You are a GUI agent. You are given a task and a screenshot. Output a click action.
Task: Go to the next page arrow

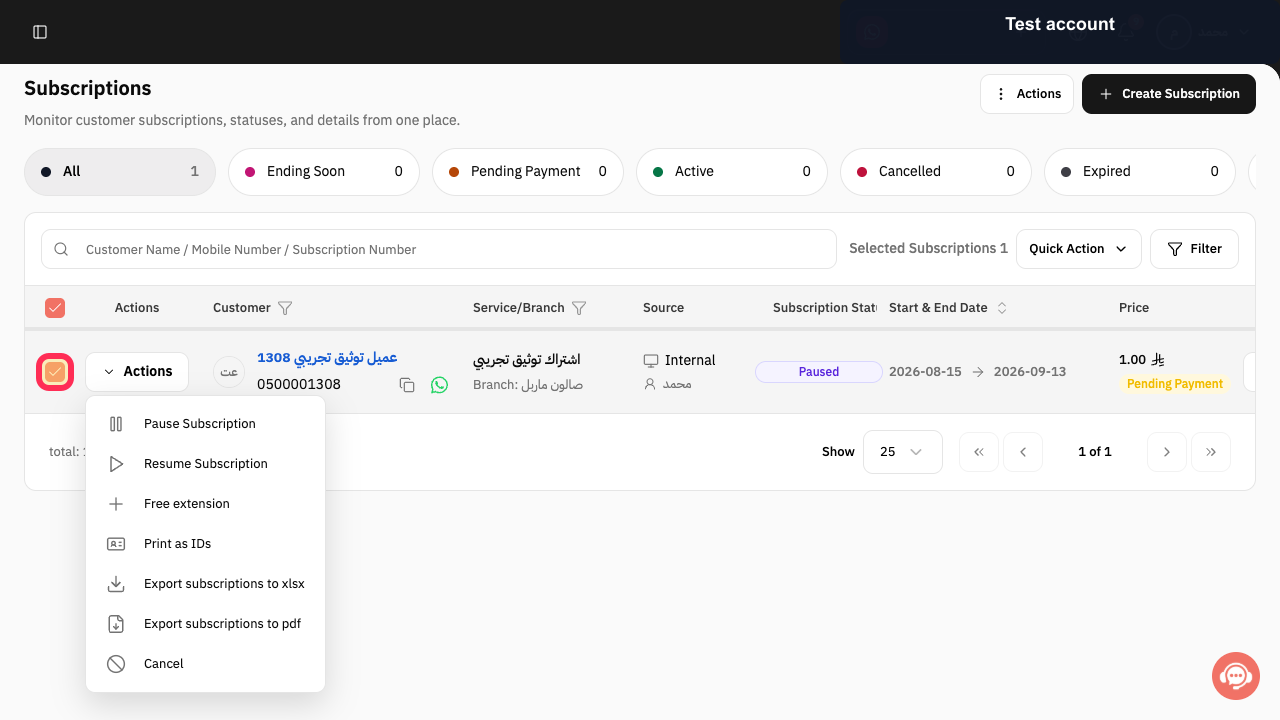click(1167, 452)
